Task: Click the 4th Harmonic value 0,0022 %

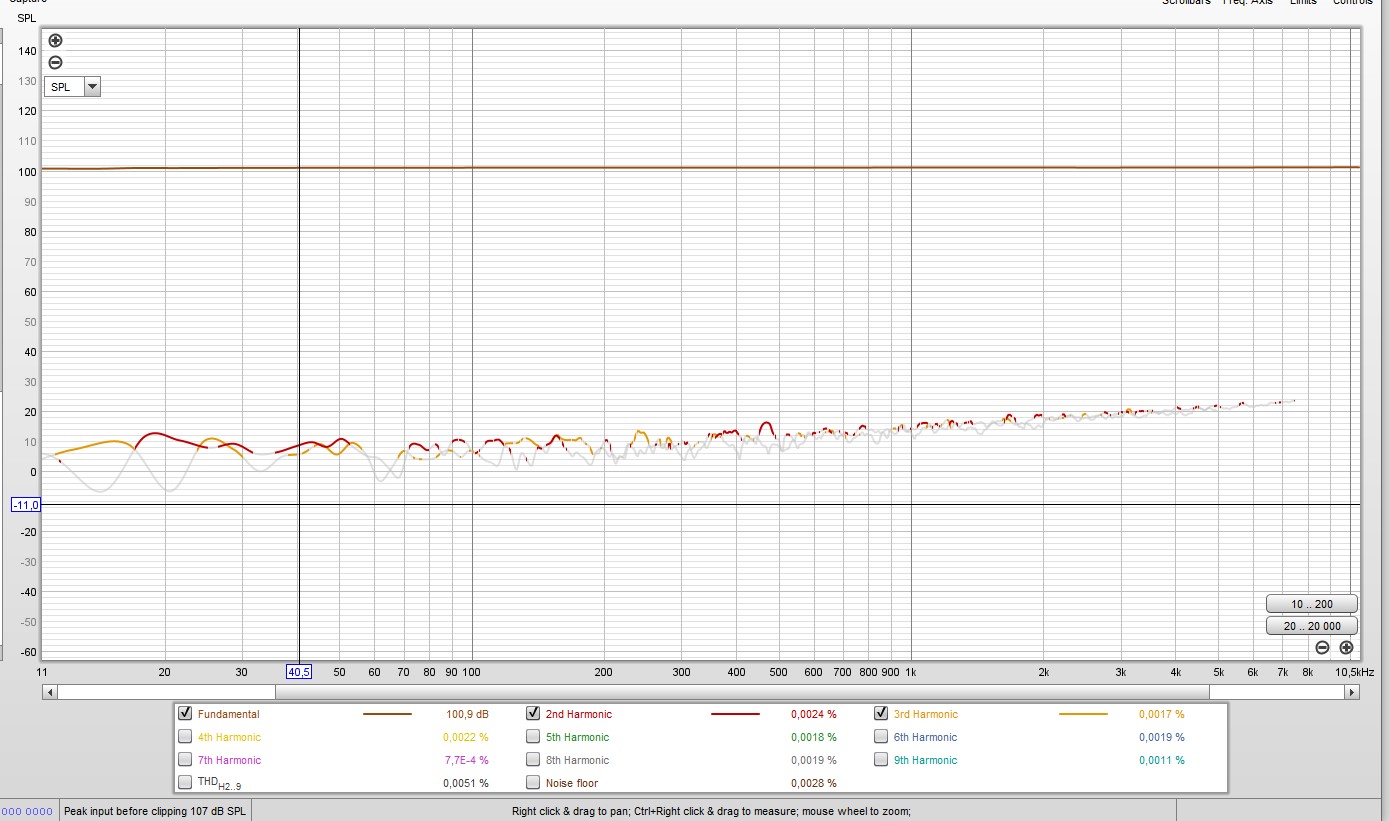Action: pyautogui.click(x=466, y=738)
